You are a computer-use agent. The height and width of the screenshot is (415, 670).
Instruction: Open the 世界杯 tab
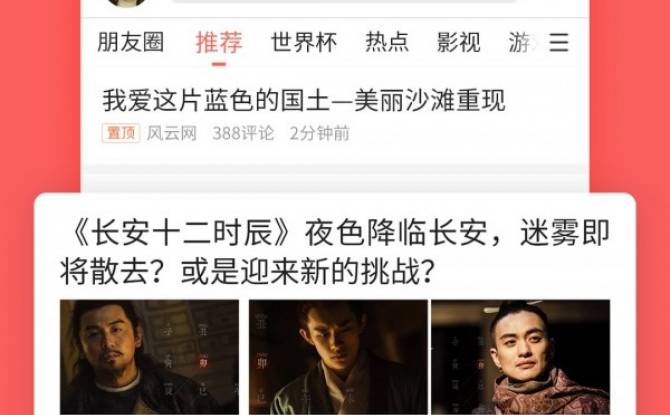coord(304,42)
